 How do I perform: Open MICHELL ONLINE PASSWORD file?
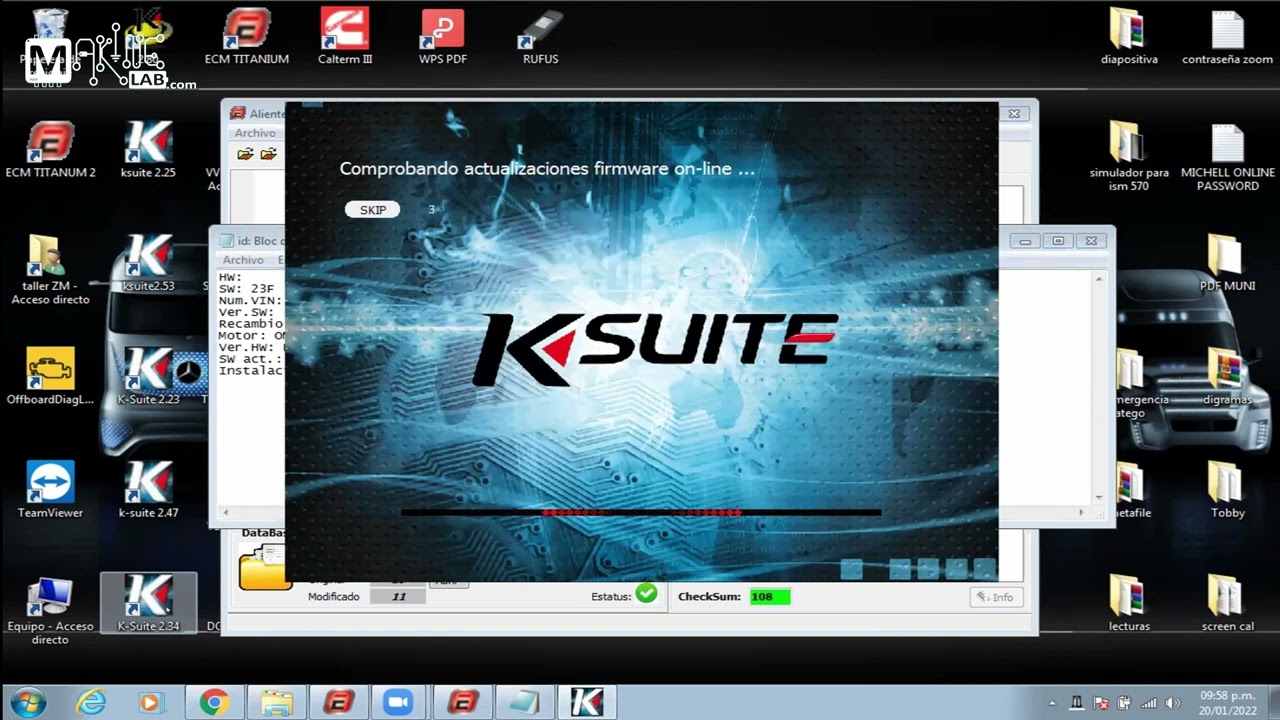tap(1227, 157)
